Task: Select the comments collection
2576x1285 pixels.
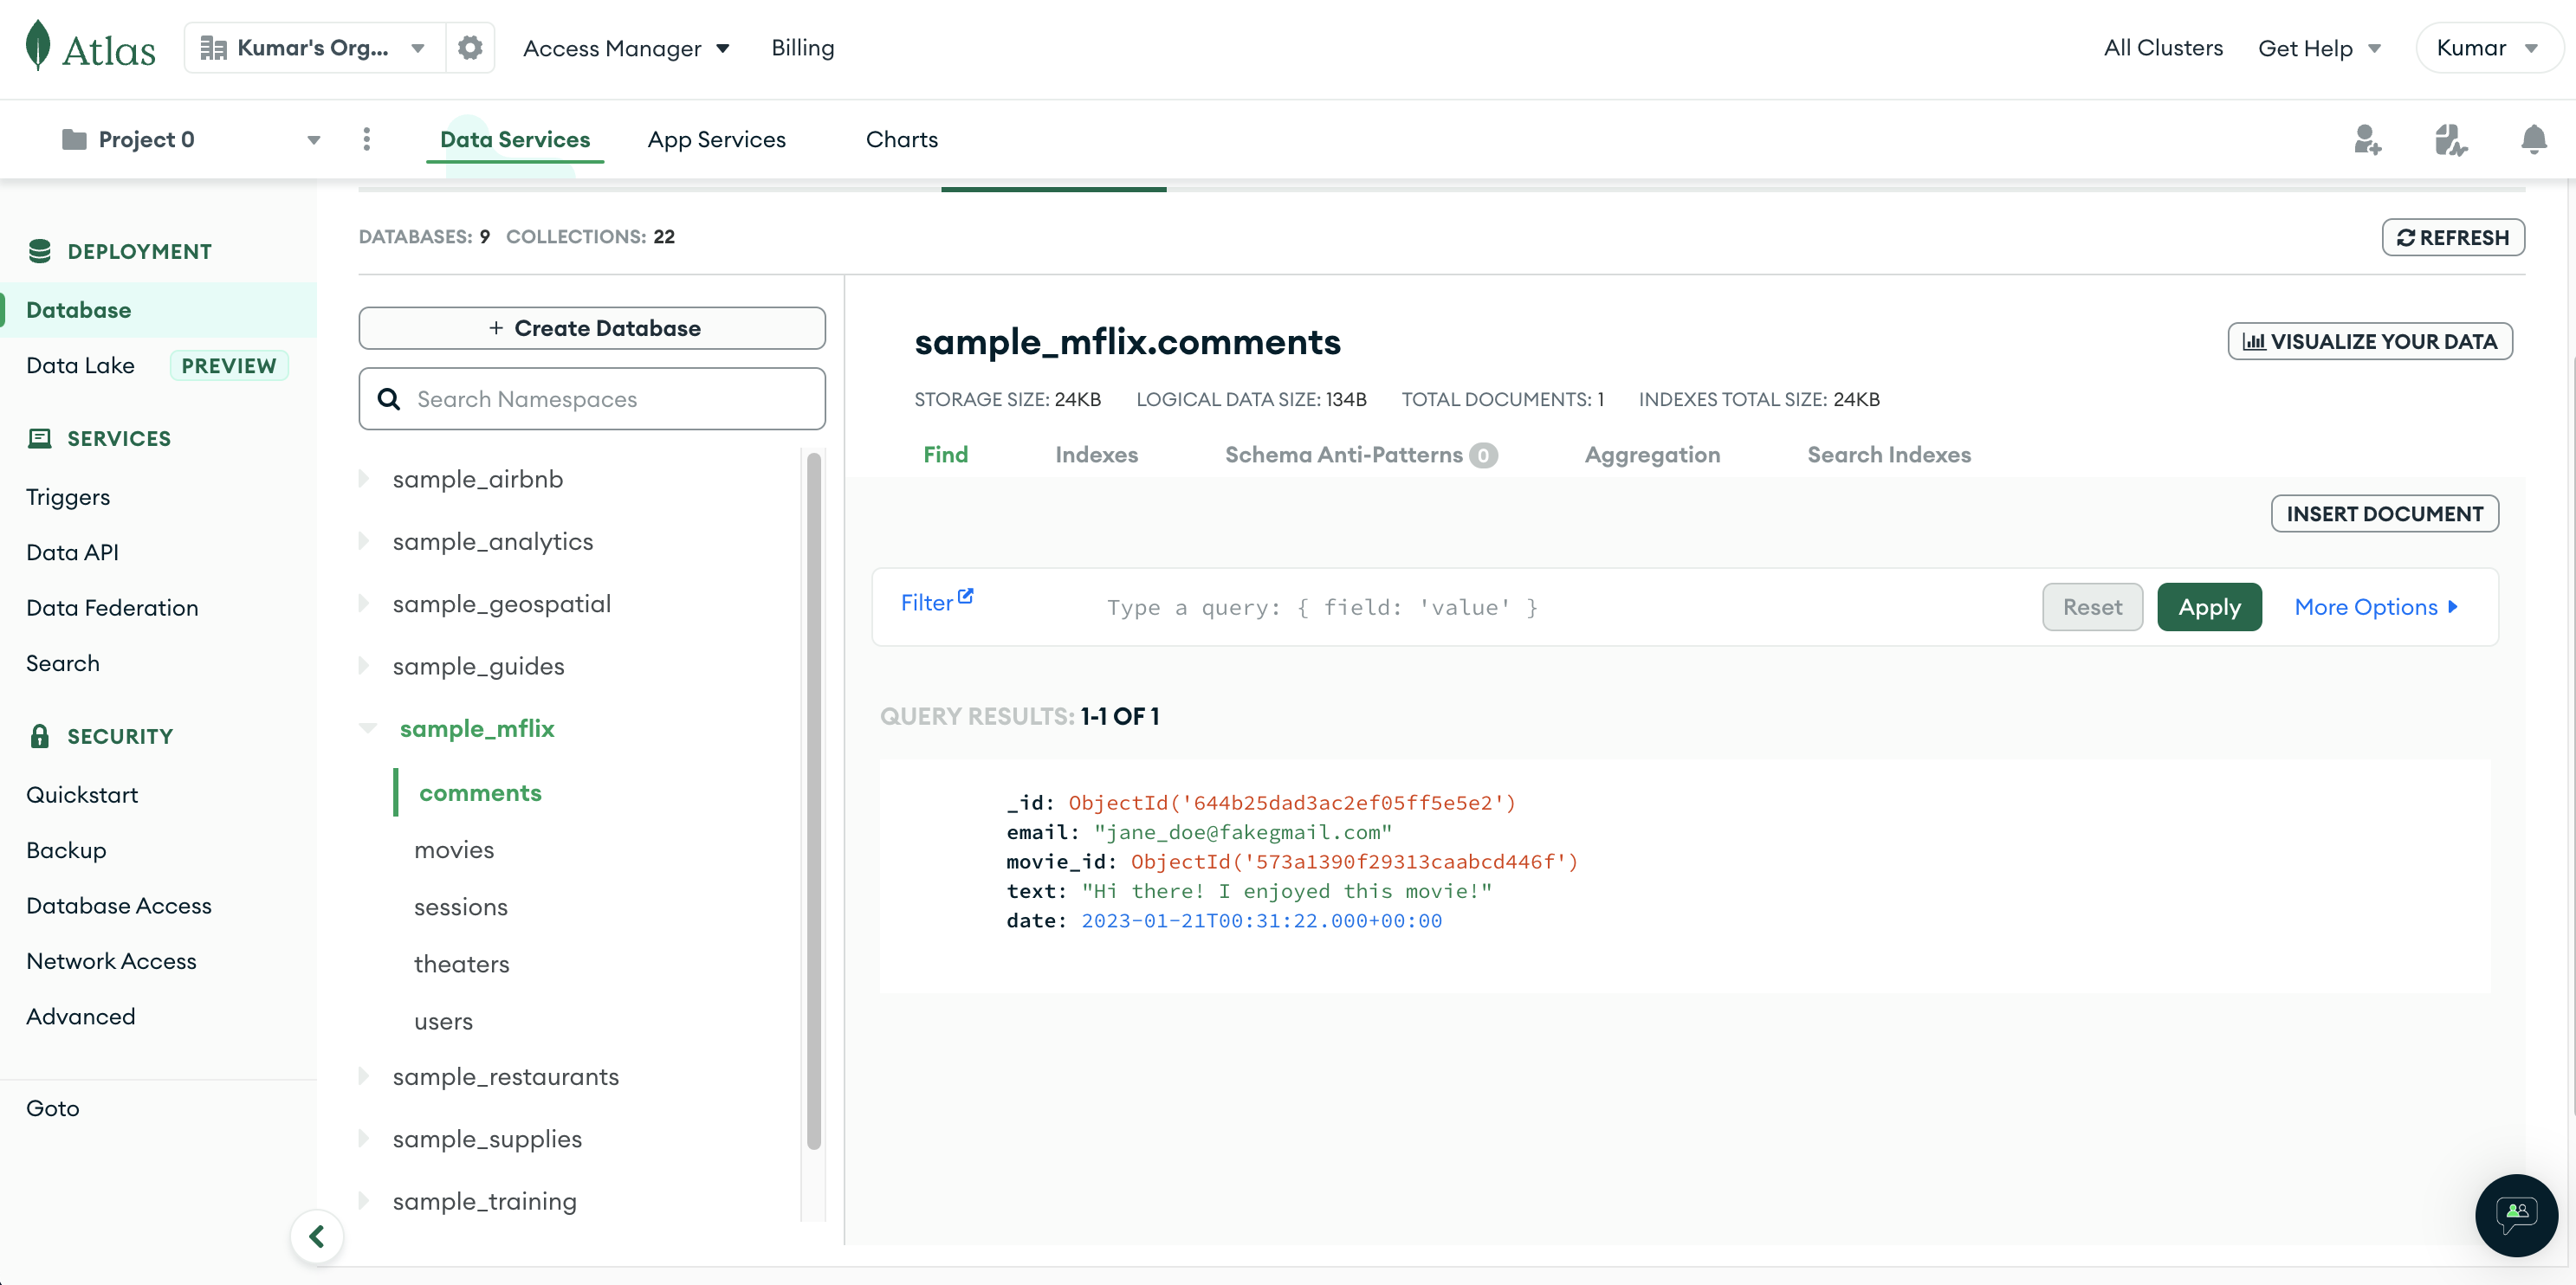Action: pos(480,793)
